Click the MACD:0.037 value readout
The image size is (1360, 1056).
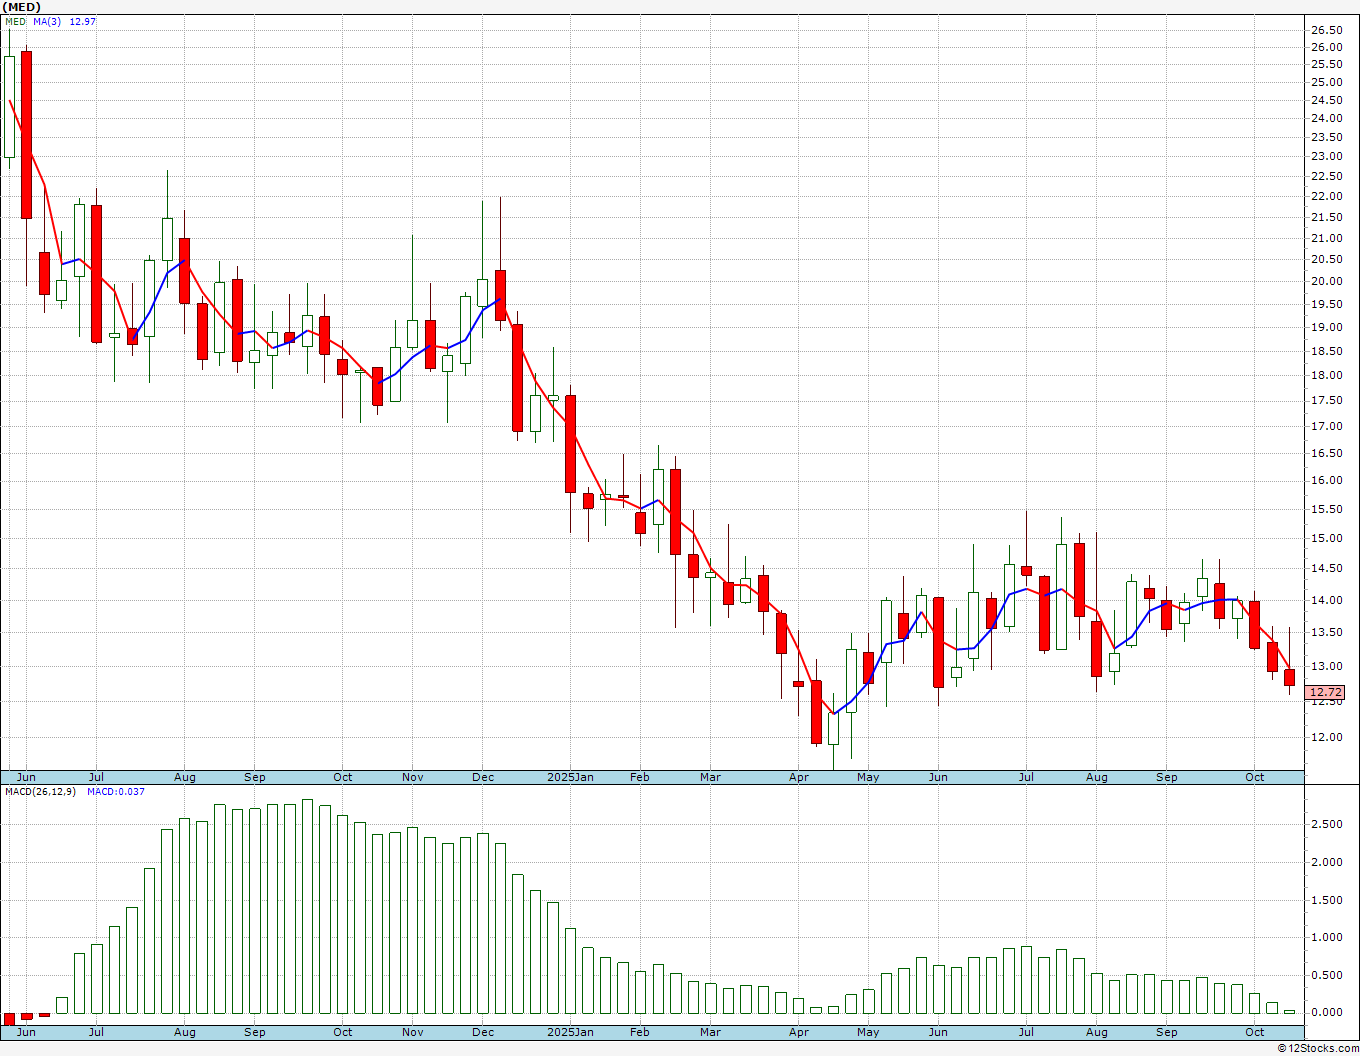click(x=116, y=791)
